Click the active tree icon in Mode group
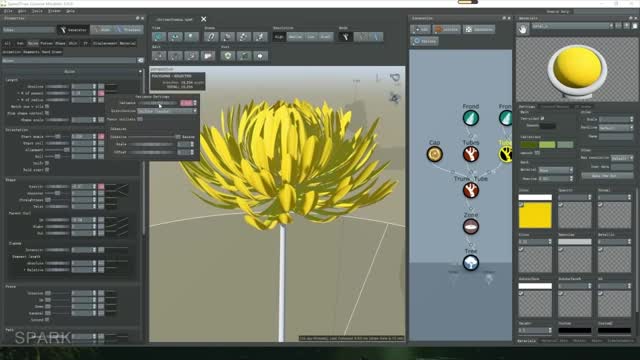This screenshot has height=360, width=640. tap(345, 37)
